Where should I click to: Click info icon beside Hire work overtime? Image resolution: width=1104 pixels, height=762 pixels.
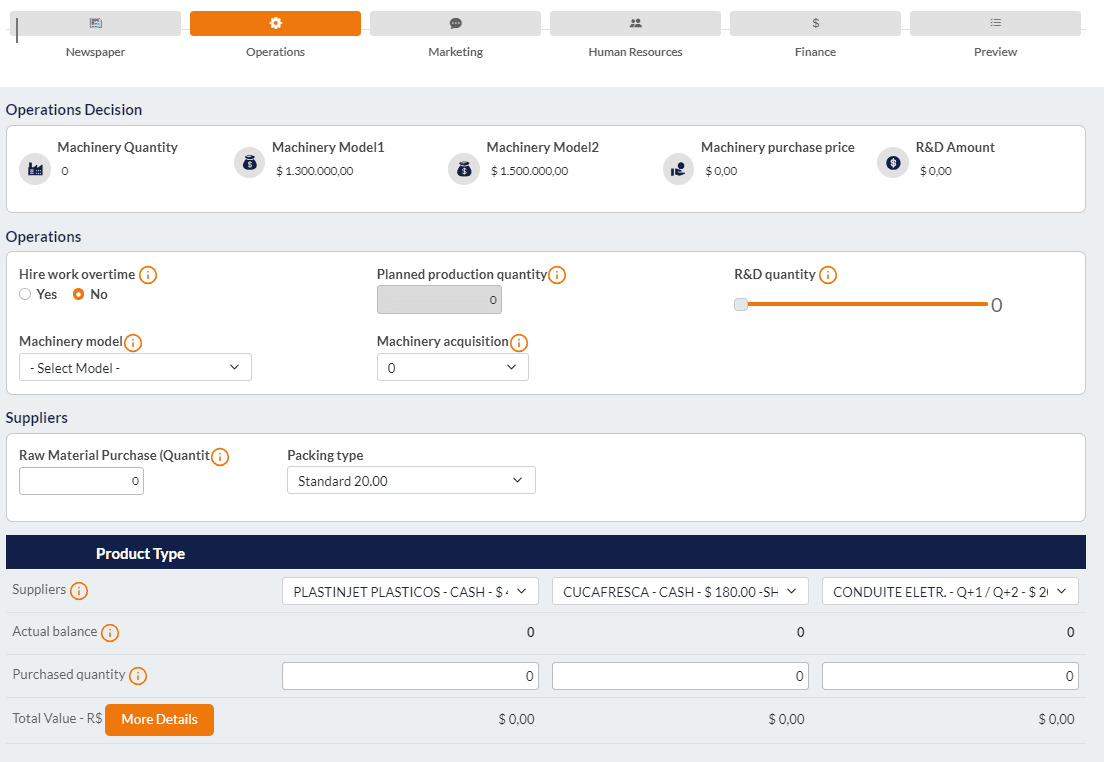(148, 275)
